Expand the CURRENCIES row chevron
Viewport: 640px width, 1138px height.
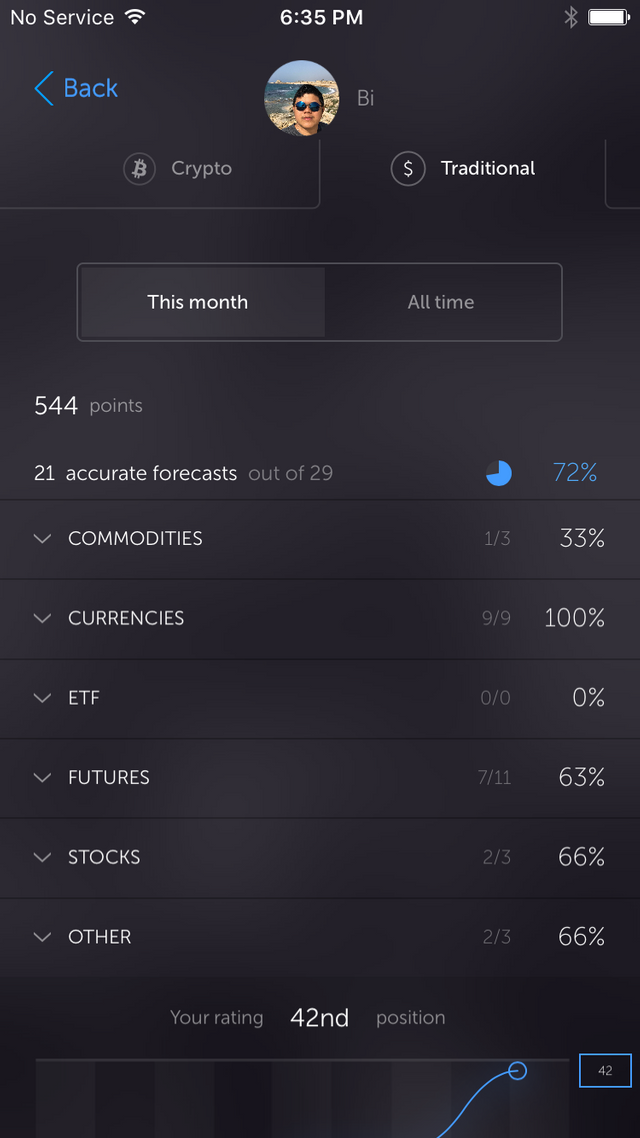(x=43, y=618)
